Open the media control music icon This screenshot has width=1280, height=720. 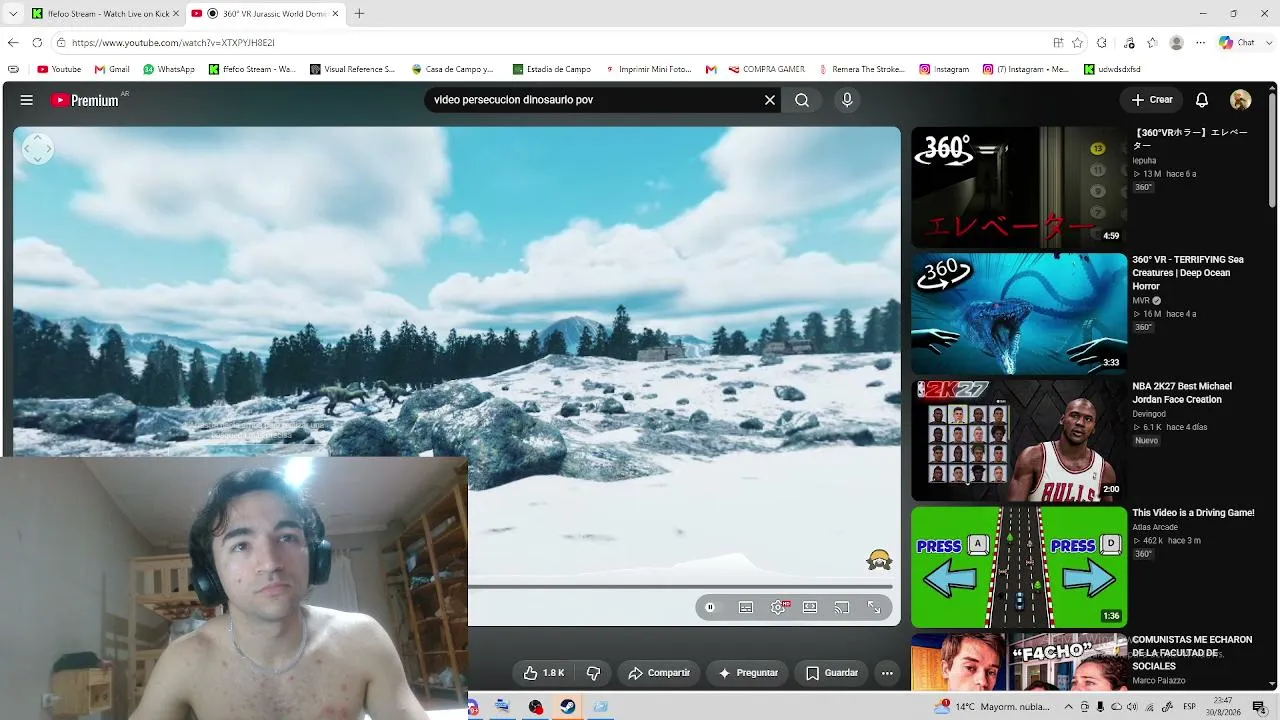(1129, 43)
